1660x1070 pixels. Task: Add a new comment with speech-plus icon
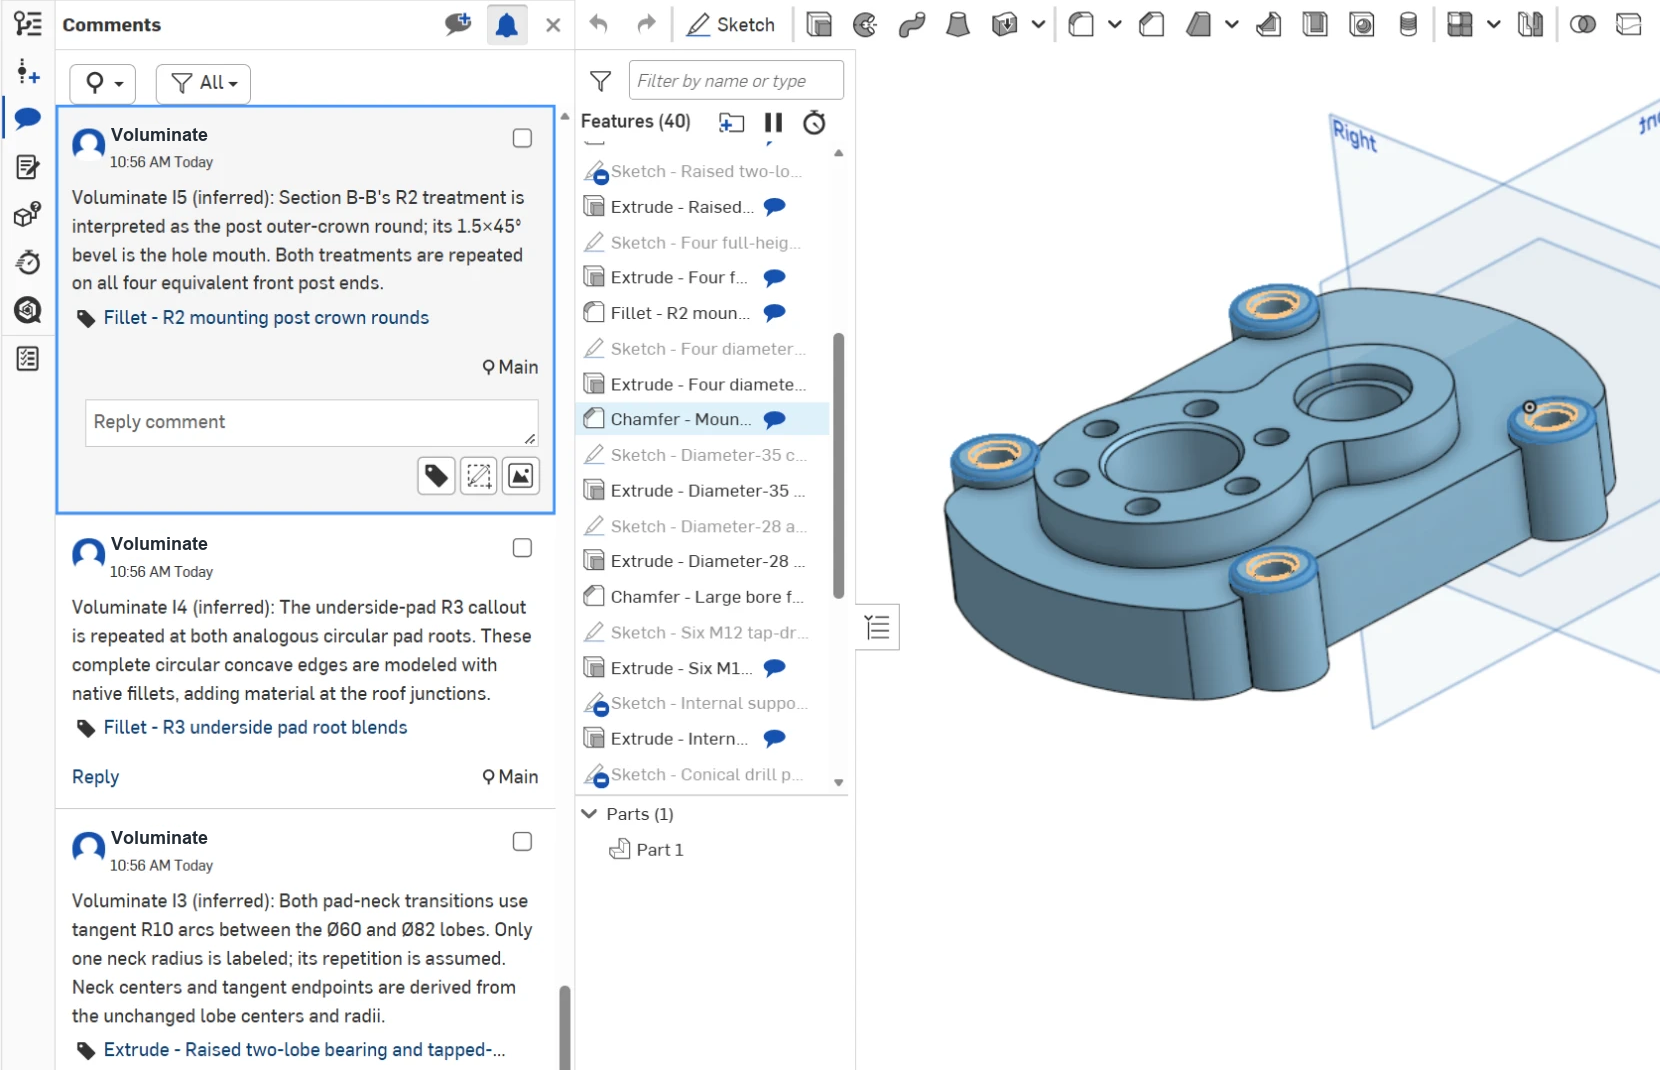point(458,24)
